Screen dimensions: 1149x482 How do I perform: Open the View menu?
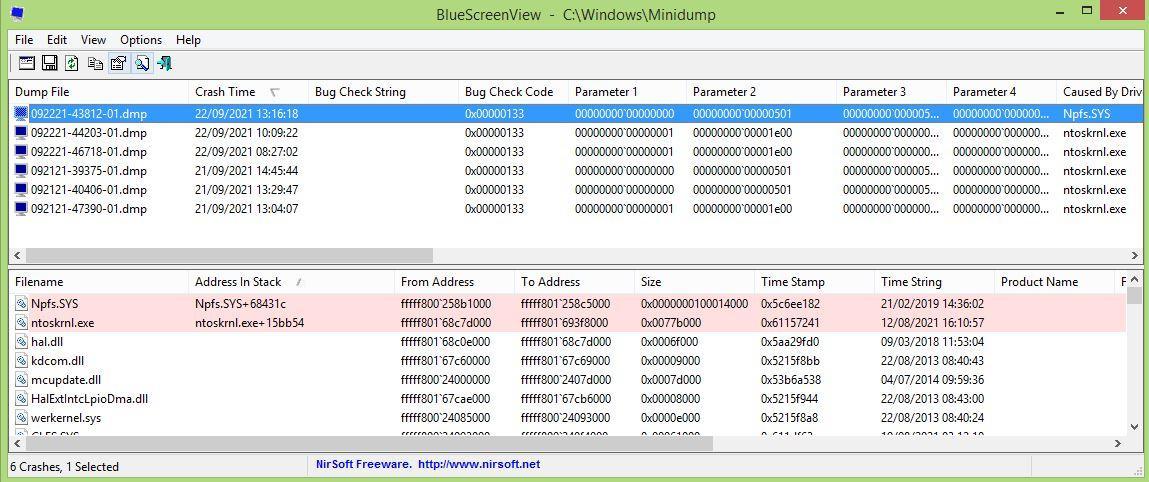tap(93, 40)
